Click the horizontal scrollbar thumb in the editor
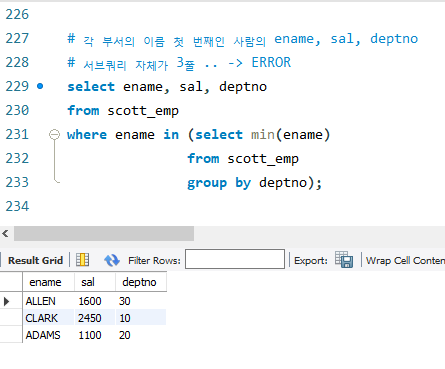The height and width of the screenshot is (369, 445). [x=104, y=233]
